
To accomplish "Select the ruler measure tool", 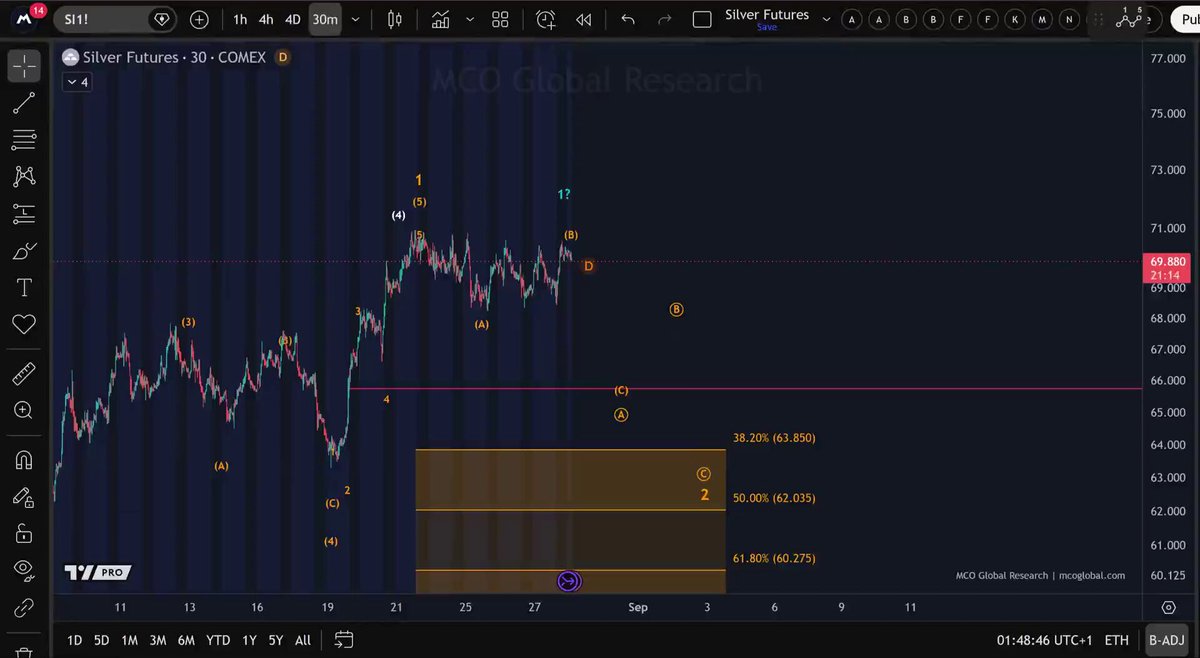I will point(24,374).
